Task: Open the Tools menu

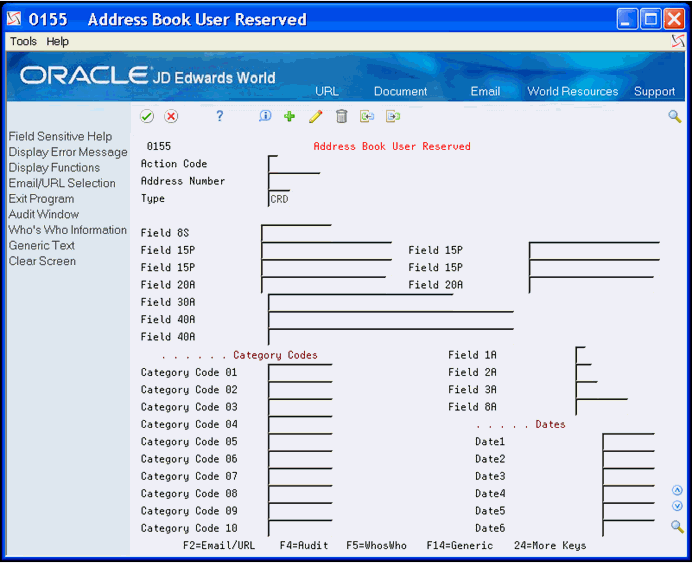Action: [23, 41]
